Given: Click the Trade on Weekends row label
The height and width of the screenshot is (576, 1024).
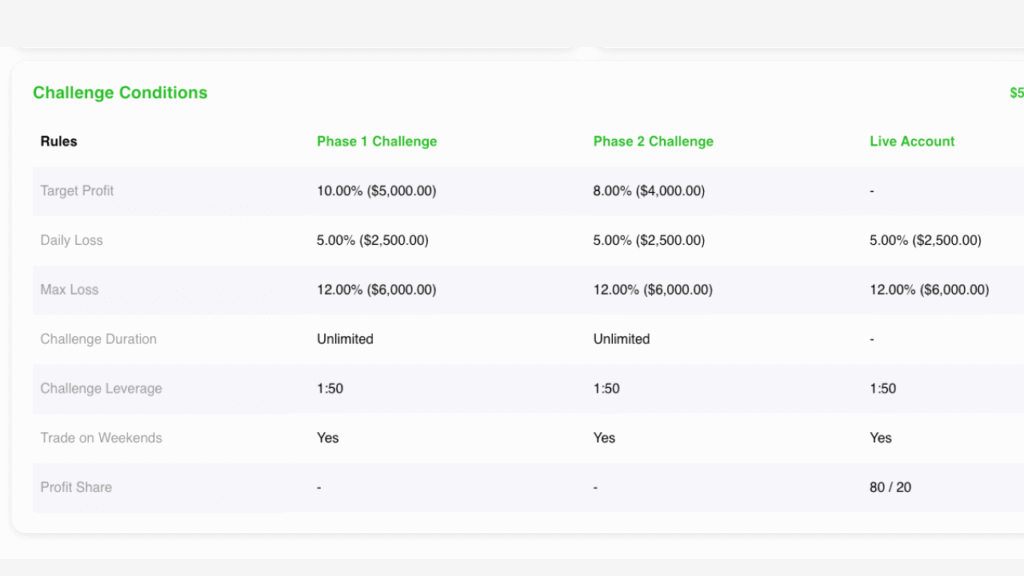Looking at the screenshot, I should [101, 438].
